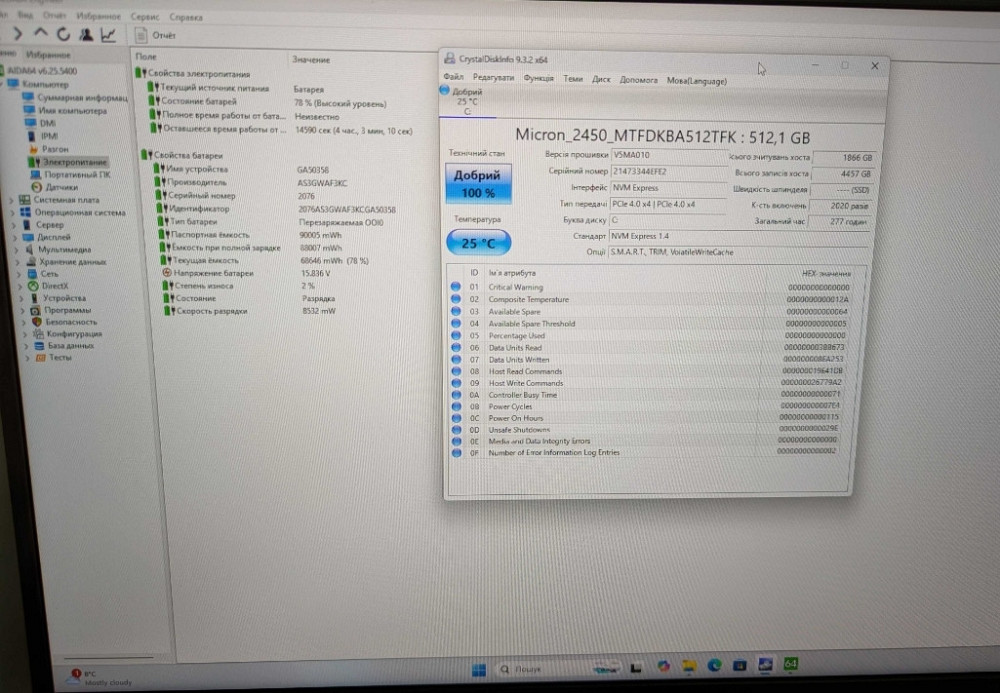Click the 25 °C temperature button

pyautogui.click(x=478, y=243)
